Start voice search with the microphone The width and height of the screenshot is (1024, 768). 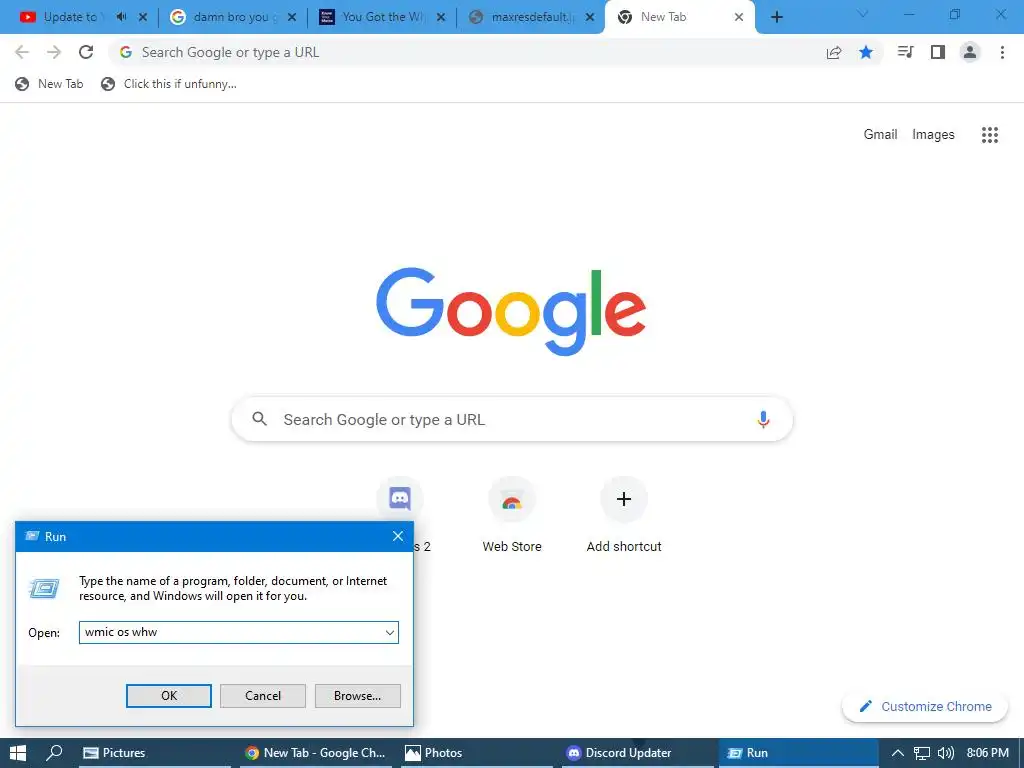[x=763, y=419]
